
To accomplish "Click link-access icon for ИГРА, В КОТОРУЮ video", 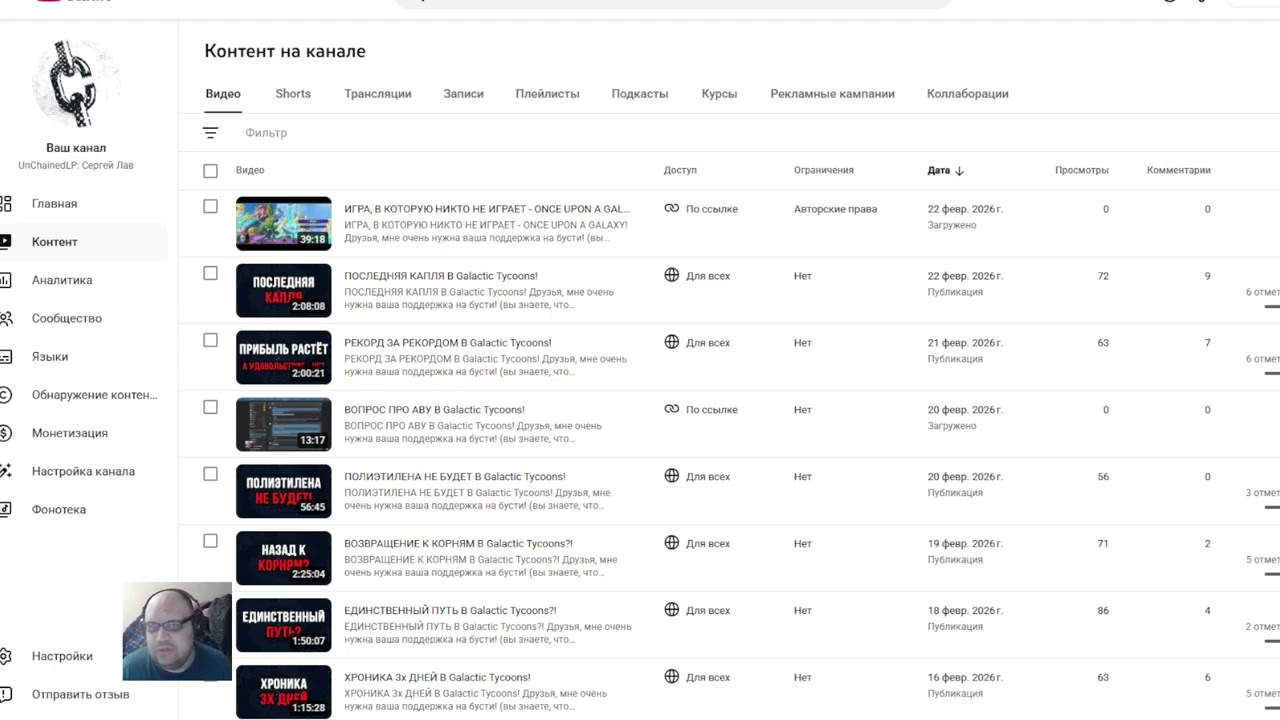I will (x=672, y=209).
